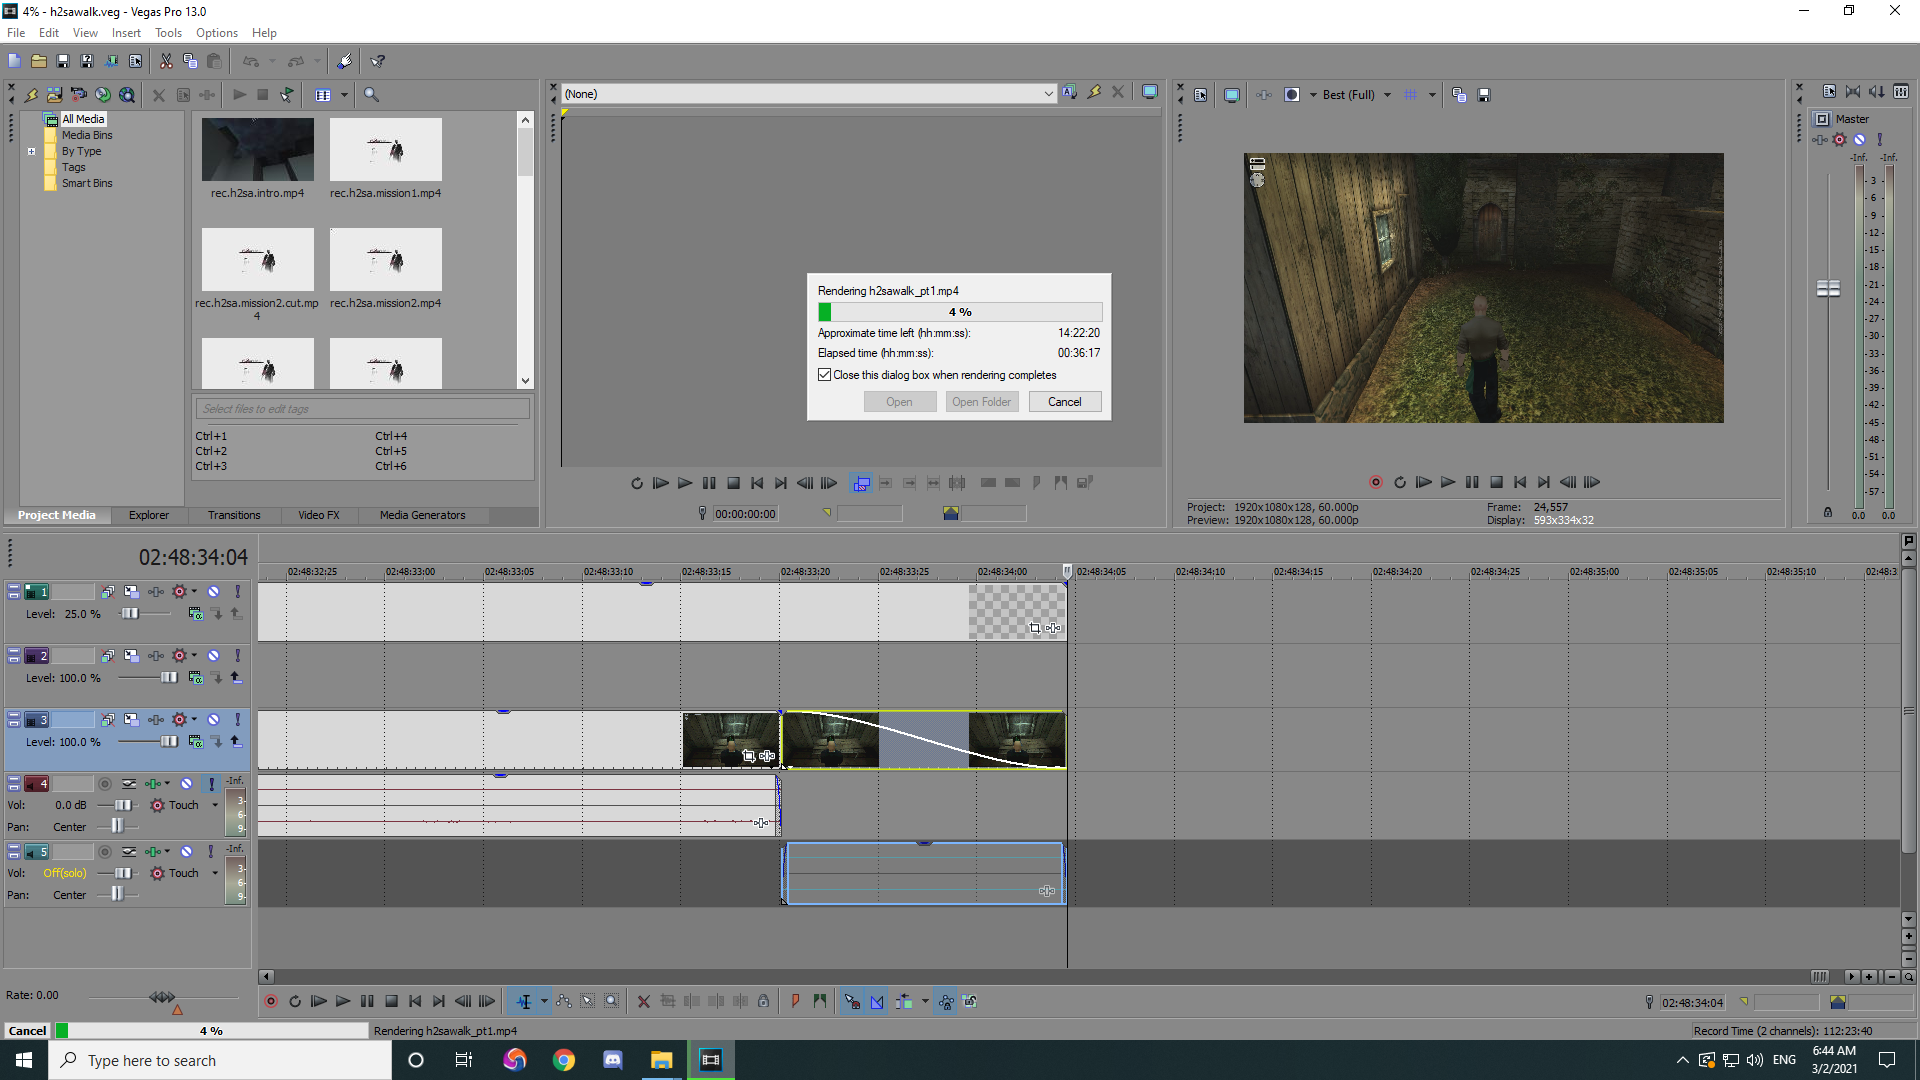Adjust the track 1 Level slider
The width and height of the screenshot is (1920, 1080).
130,614
